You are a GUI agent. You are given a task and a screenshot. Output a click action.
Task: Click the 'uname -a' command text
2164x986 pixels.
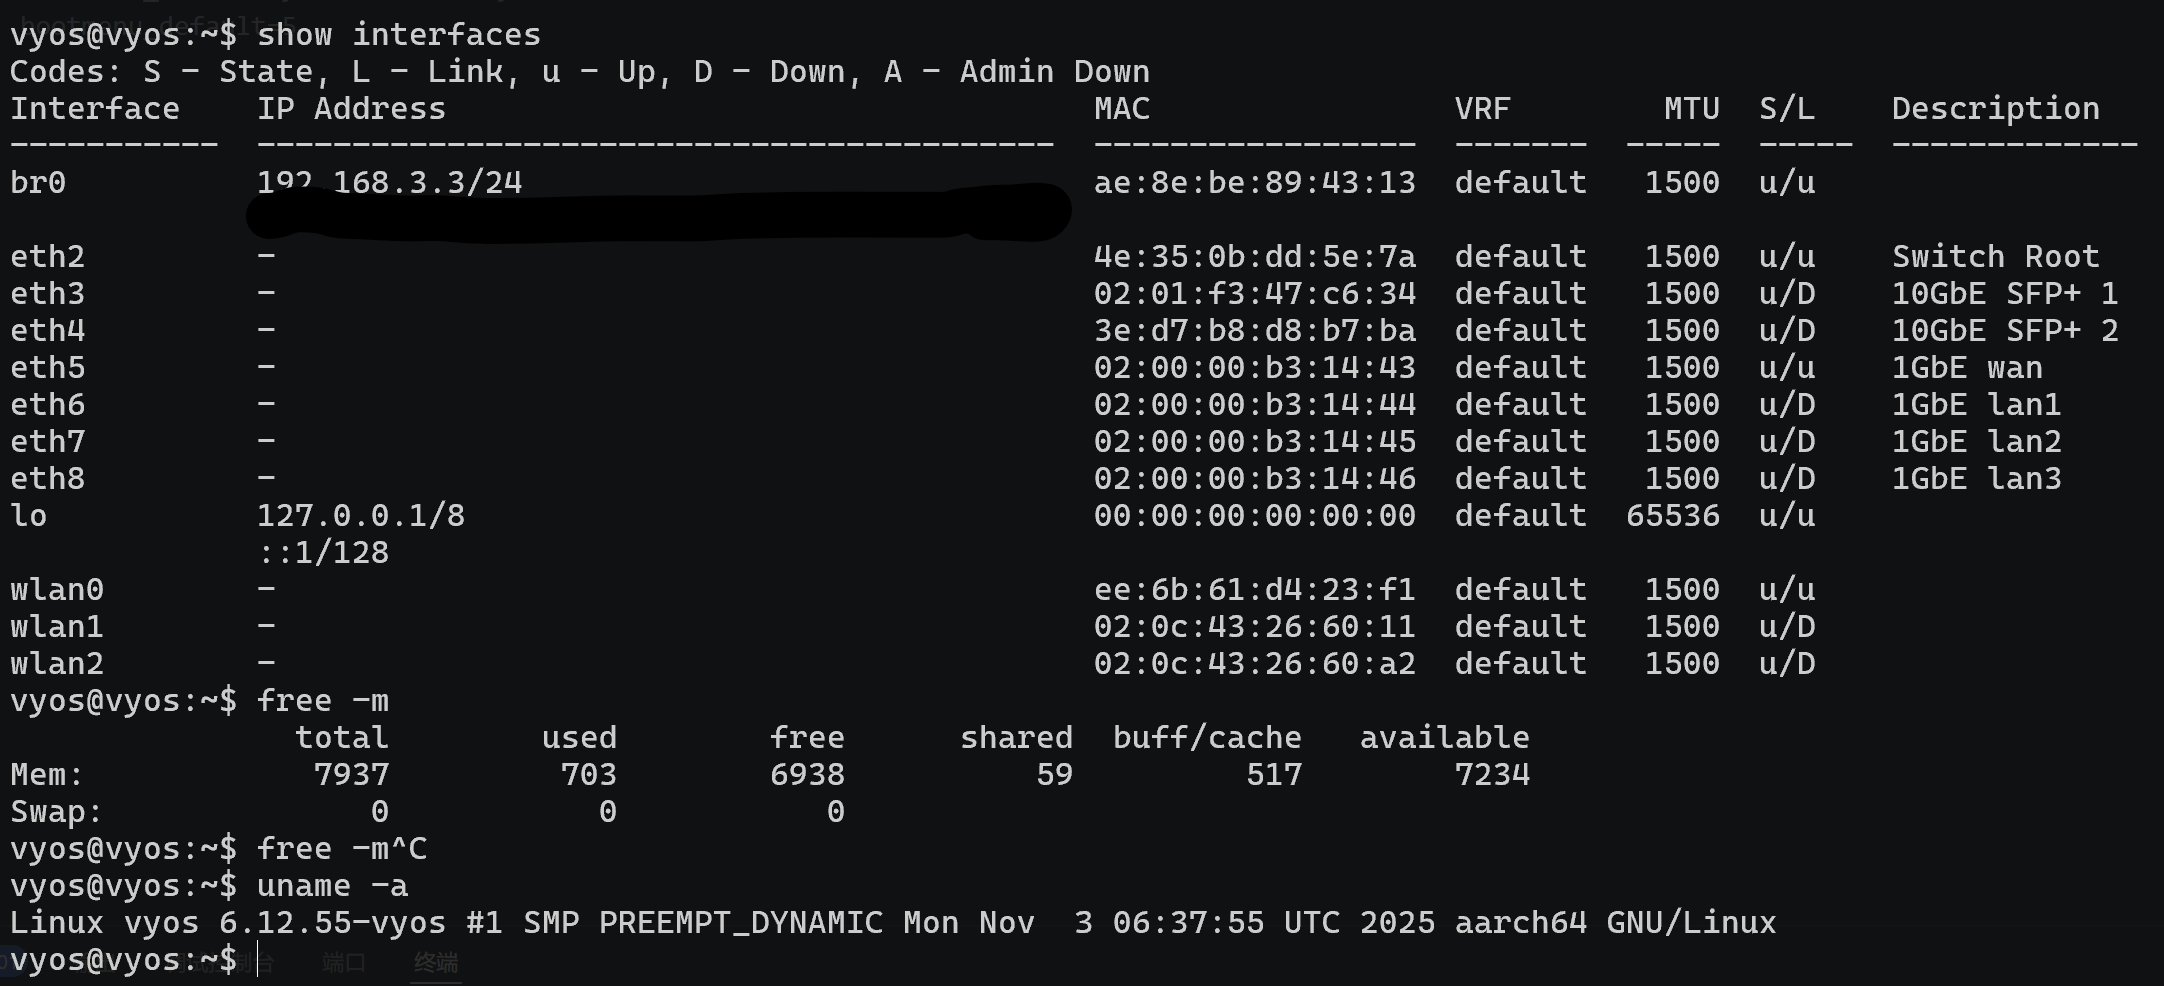tap(332, 886)
